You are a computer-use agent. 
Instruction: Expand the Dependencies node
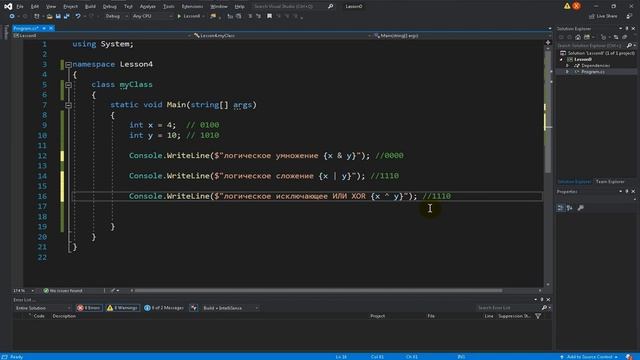pos(567,66)
